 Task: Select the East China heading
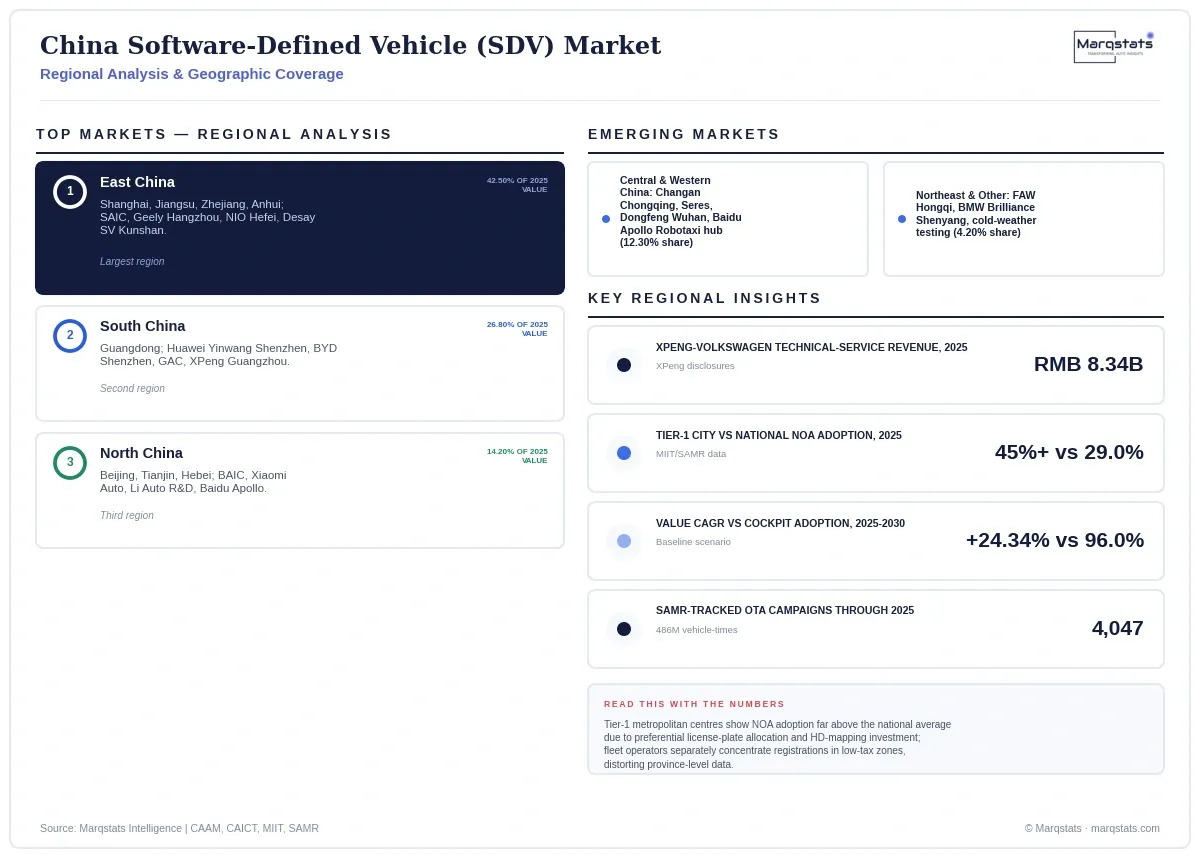pyautogui.click(x=137, y=182)
